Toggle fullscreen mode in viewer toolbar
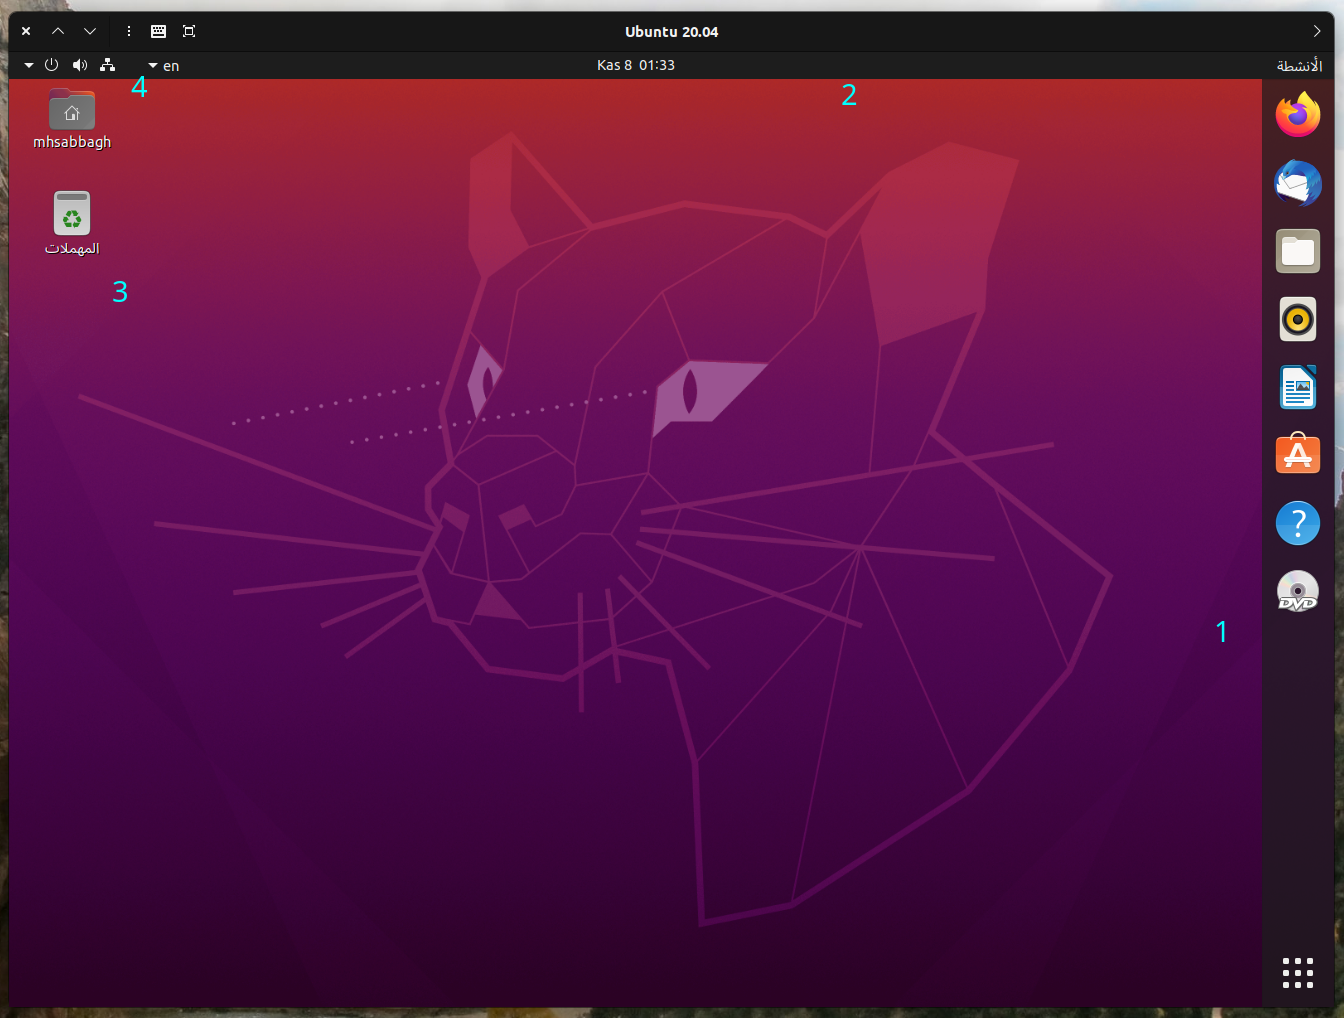 click(x=189, y=31)
